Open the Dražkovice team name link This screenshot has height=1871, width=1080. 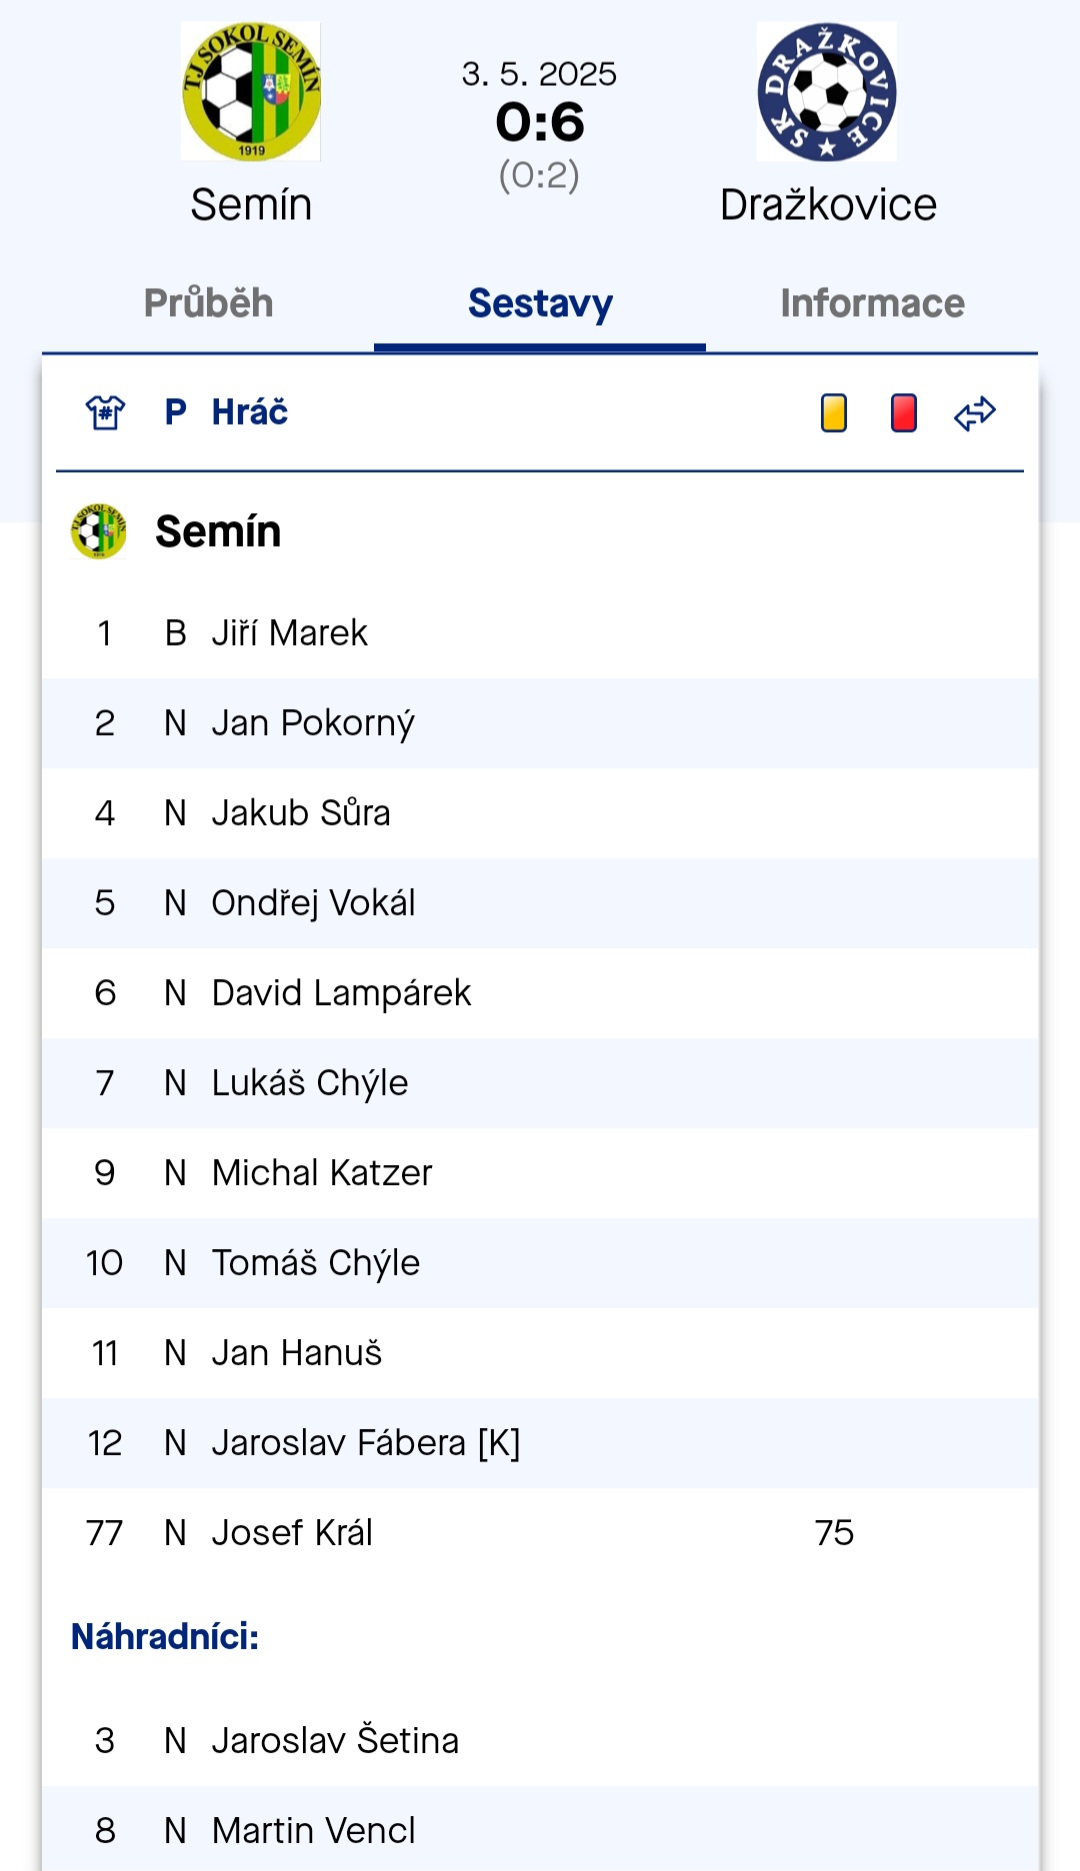pos(828,205)
